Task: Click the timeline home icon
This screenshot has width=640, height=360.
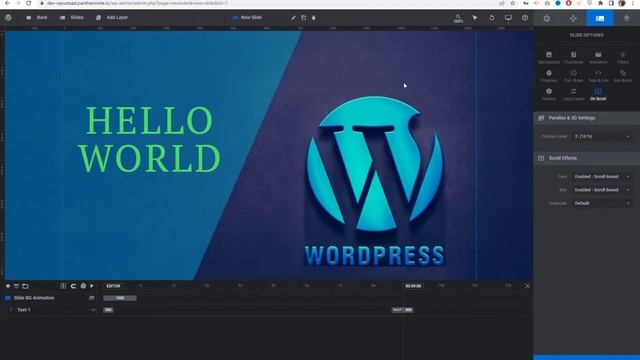Action: point(8,286)
